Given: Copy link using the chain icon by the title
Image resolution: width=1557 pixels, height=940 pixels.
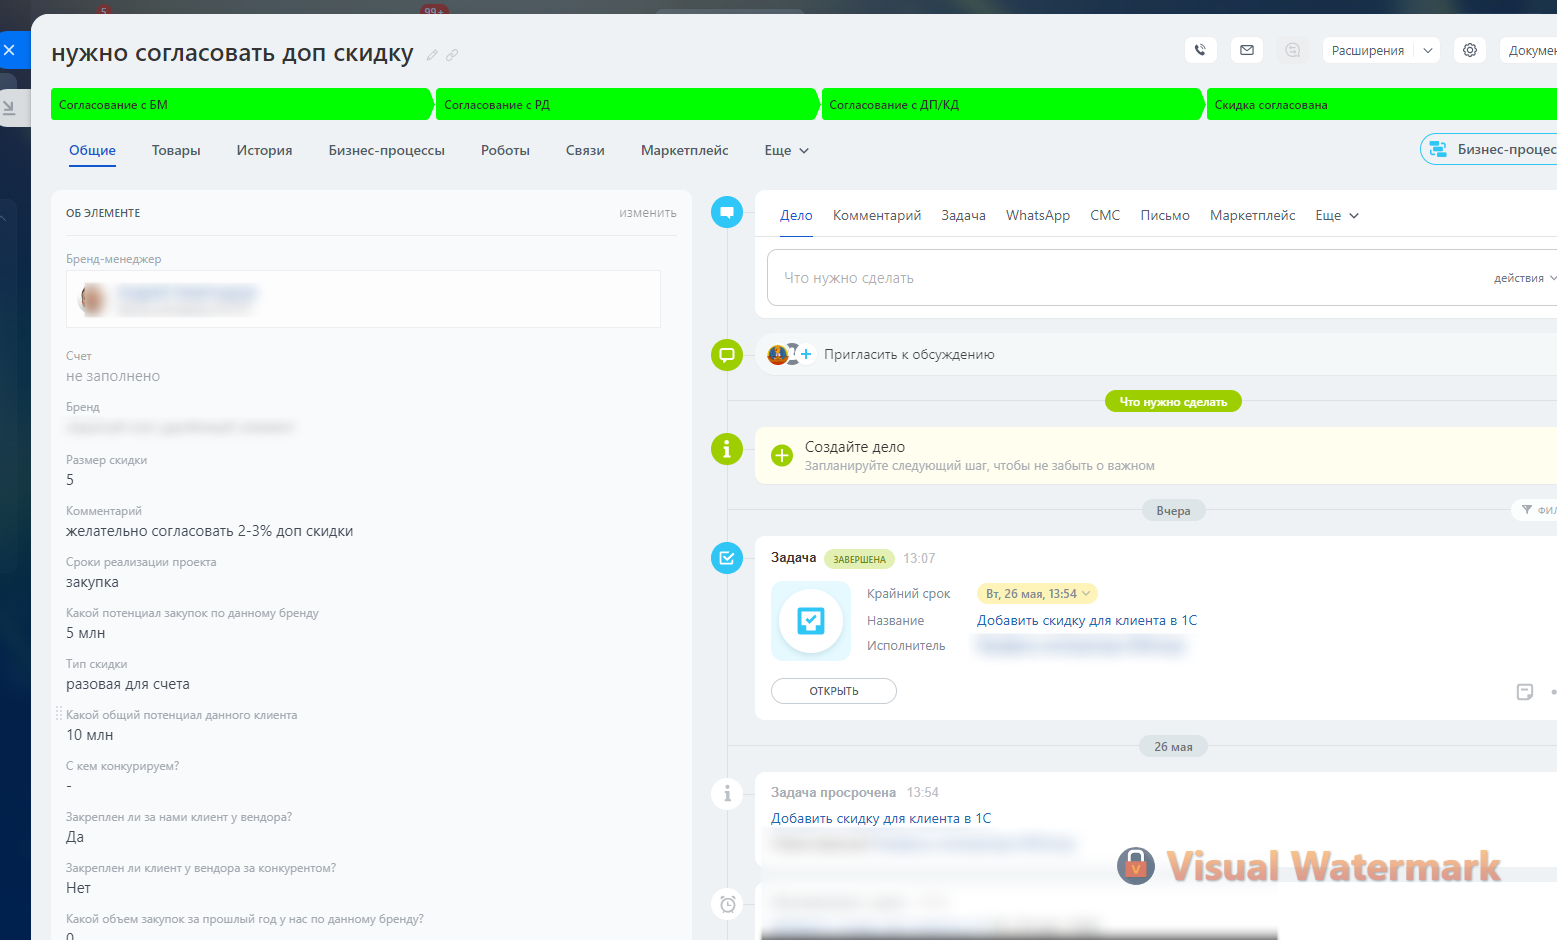Looking at the screenshot, I should 452,55.
